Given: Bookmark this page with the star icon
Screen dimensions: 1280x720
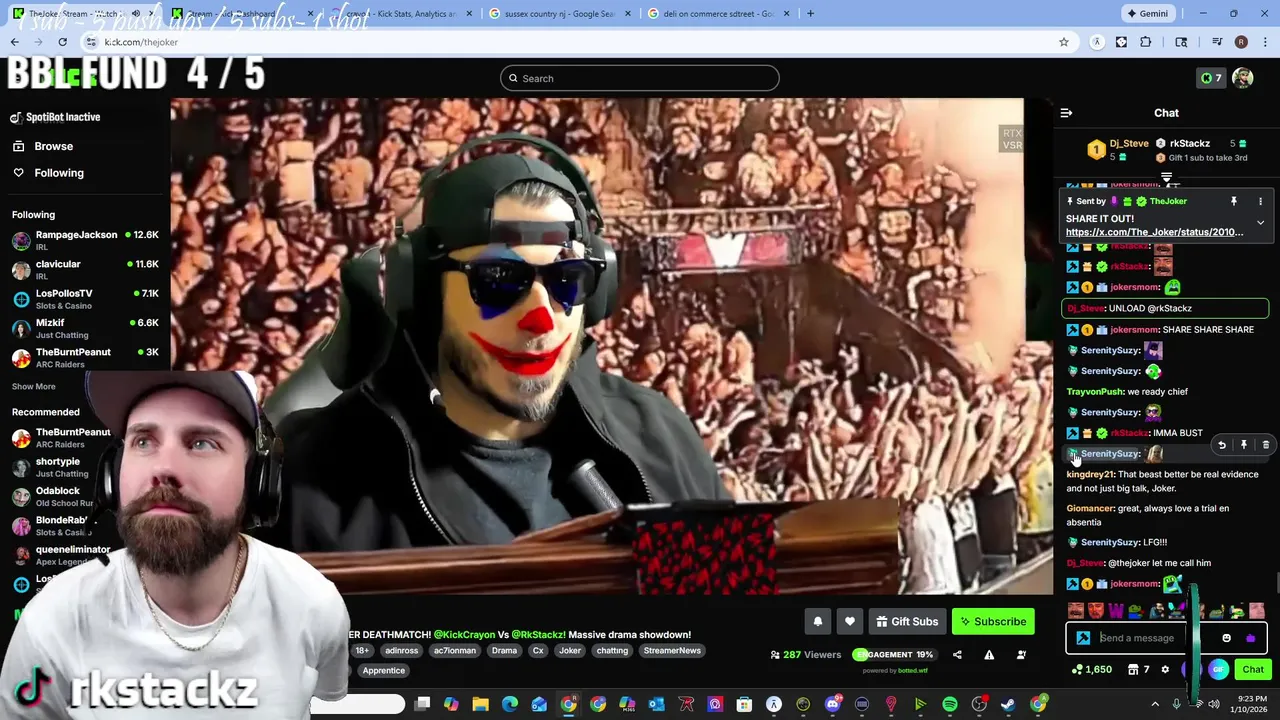Looking at the screenshot, I should tap(1064, 42).
